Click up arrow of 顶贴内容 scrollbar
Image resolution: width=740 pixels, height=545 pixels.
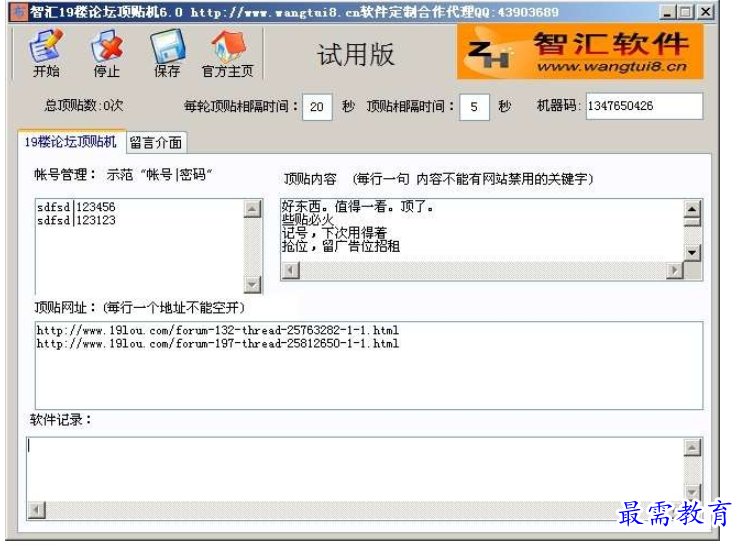point(692,209)
